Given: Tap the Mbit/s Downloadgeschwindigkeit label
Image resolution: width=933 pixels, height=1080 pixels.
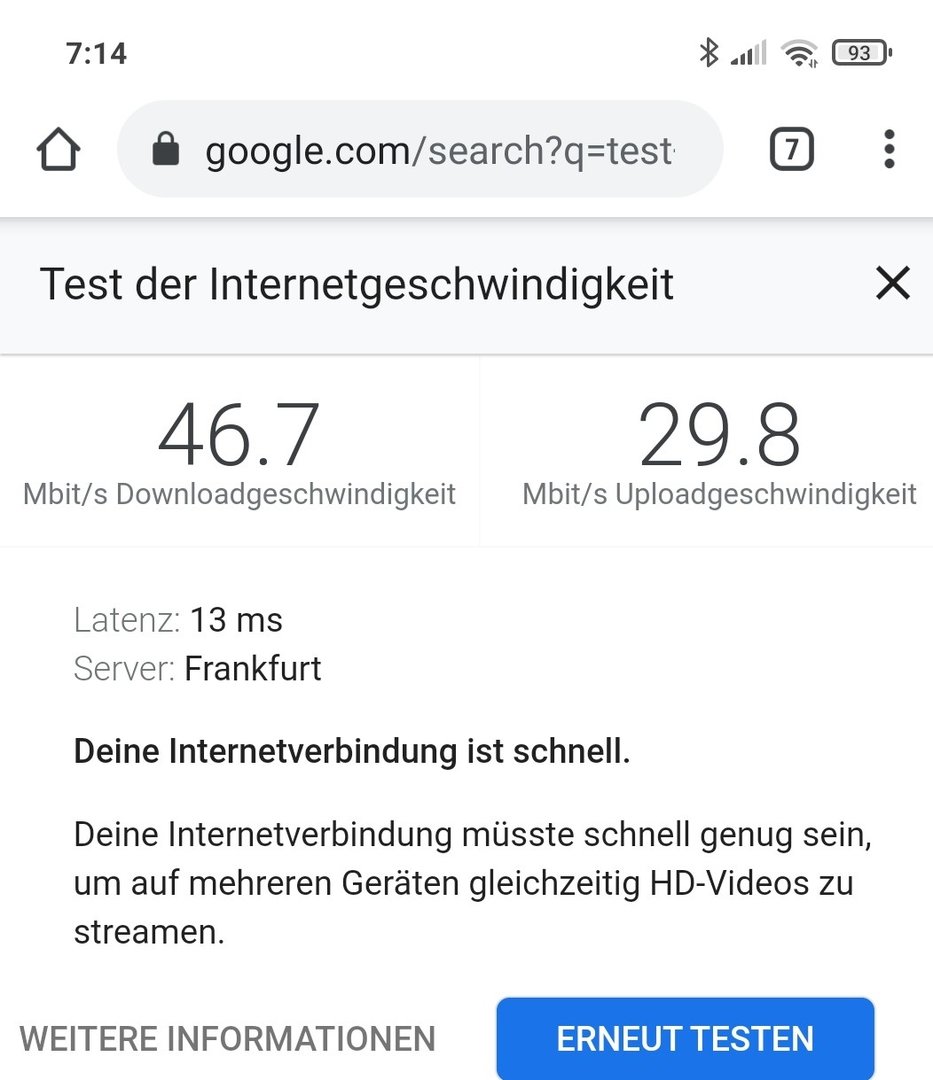Looking at the screenshot, I should (239, 495).
